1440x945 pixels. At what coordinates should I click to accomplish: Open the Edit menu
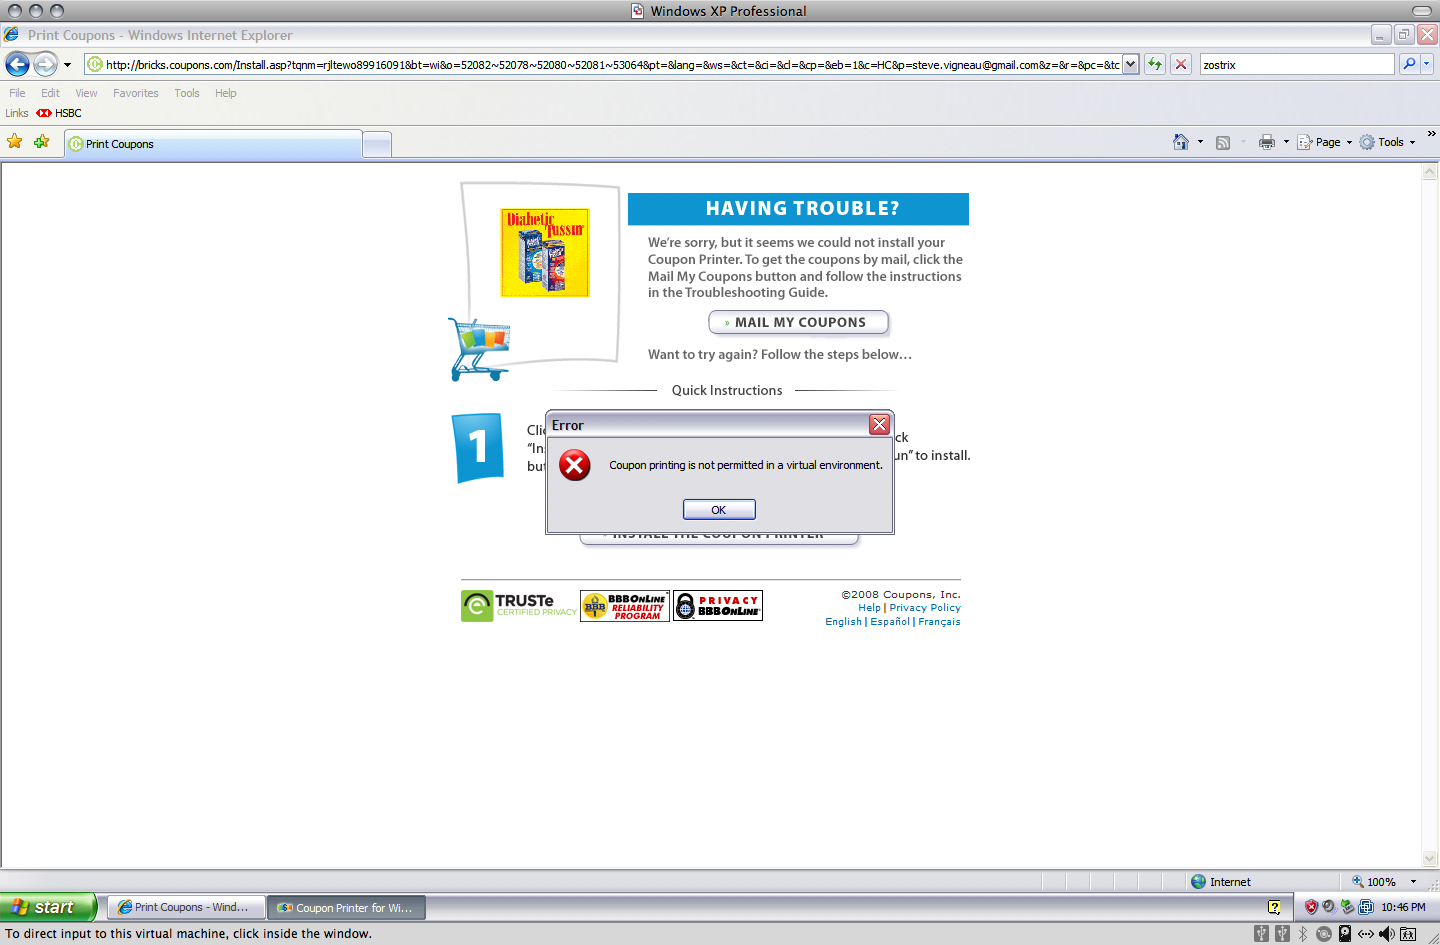pyautogui.click(x=50, y=93)
